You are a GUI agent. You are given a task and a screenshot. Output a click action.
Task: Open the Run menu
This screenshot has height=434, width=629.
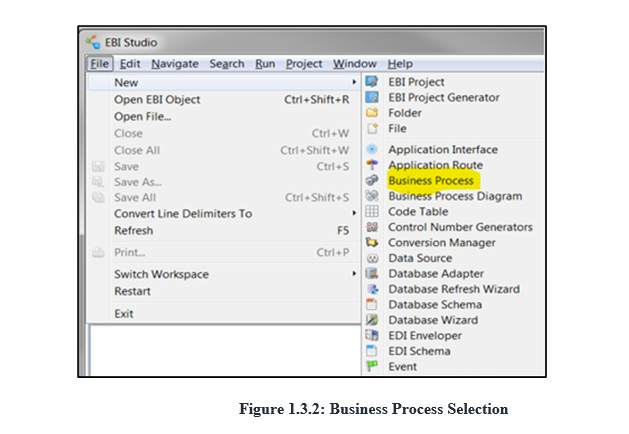(265, 63)
